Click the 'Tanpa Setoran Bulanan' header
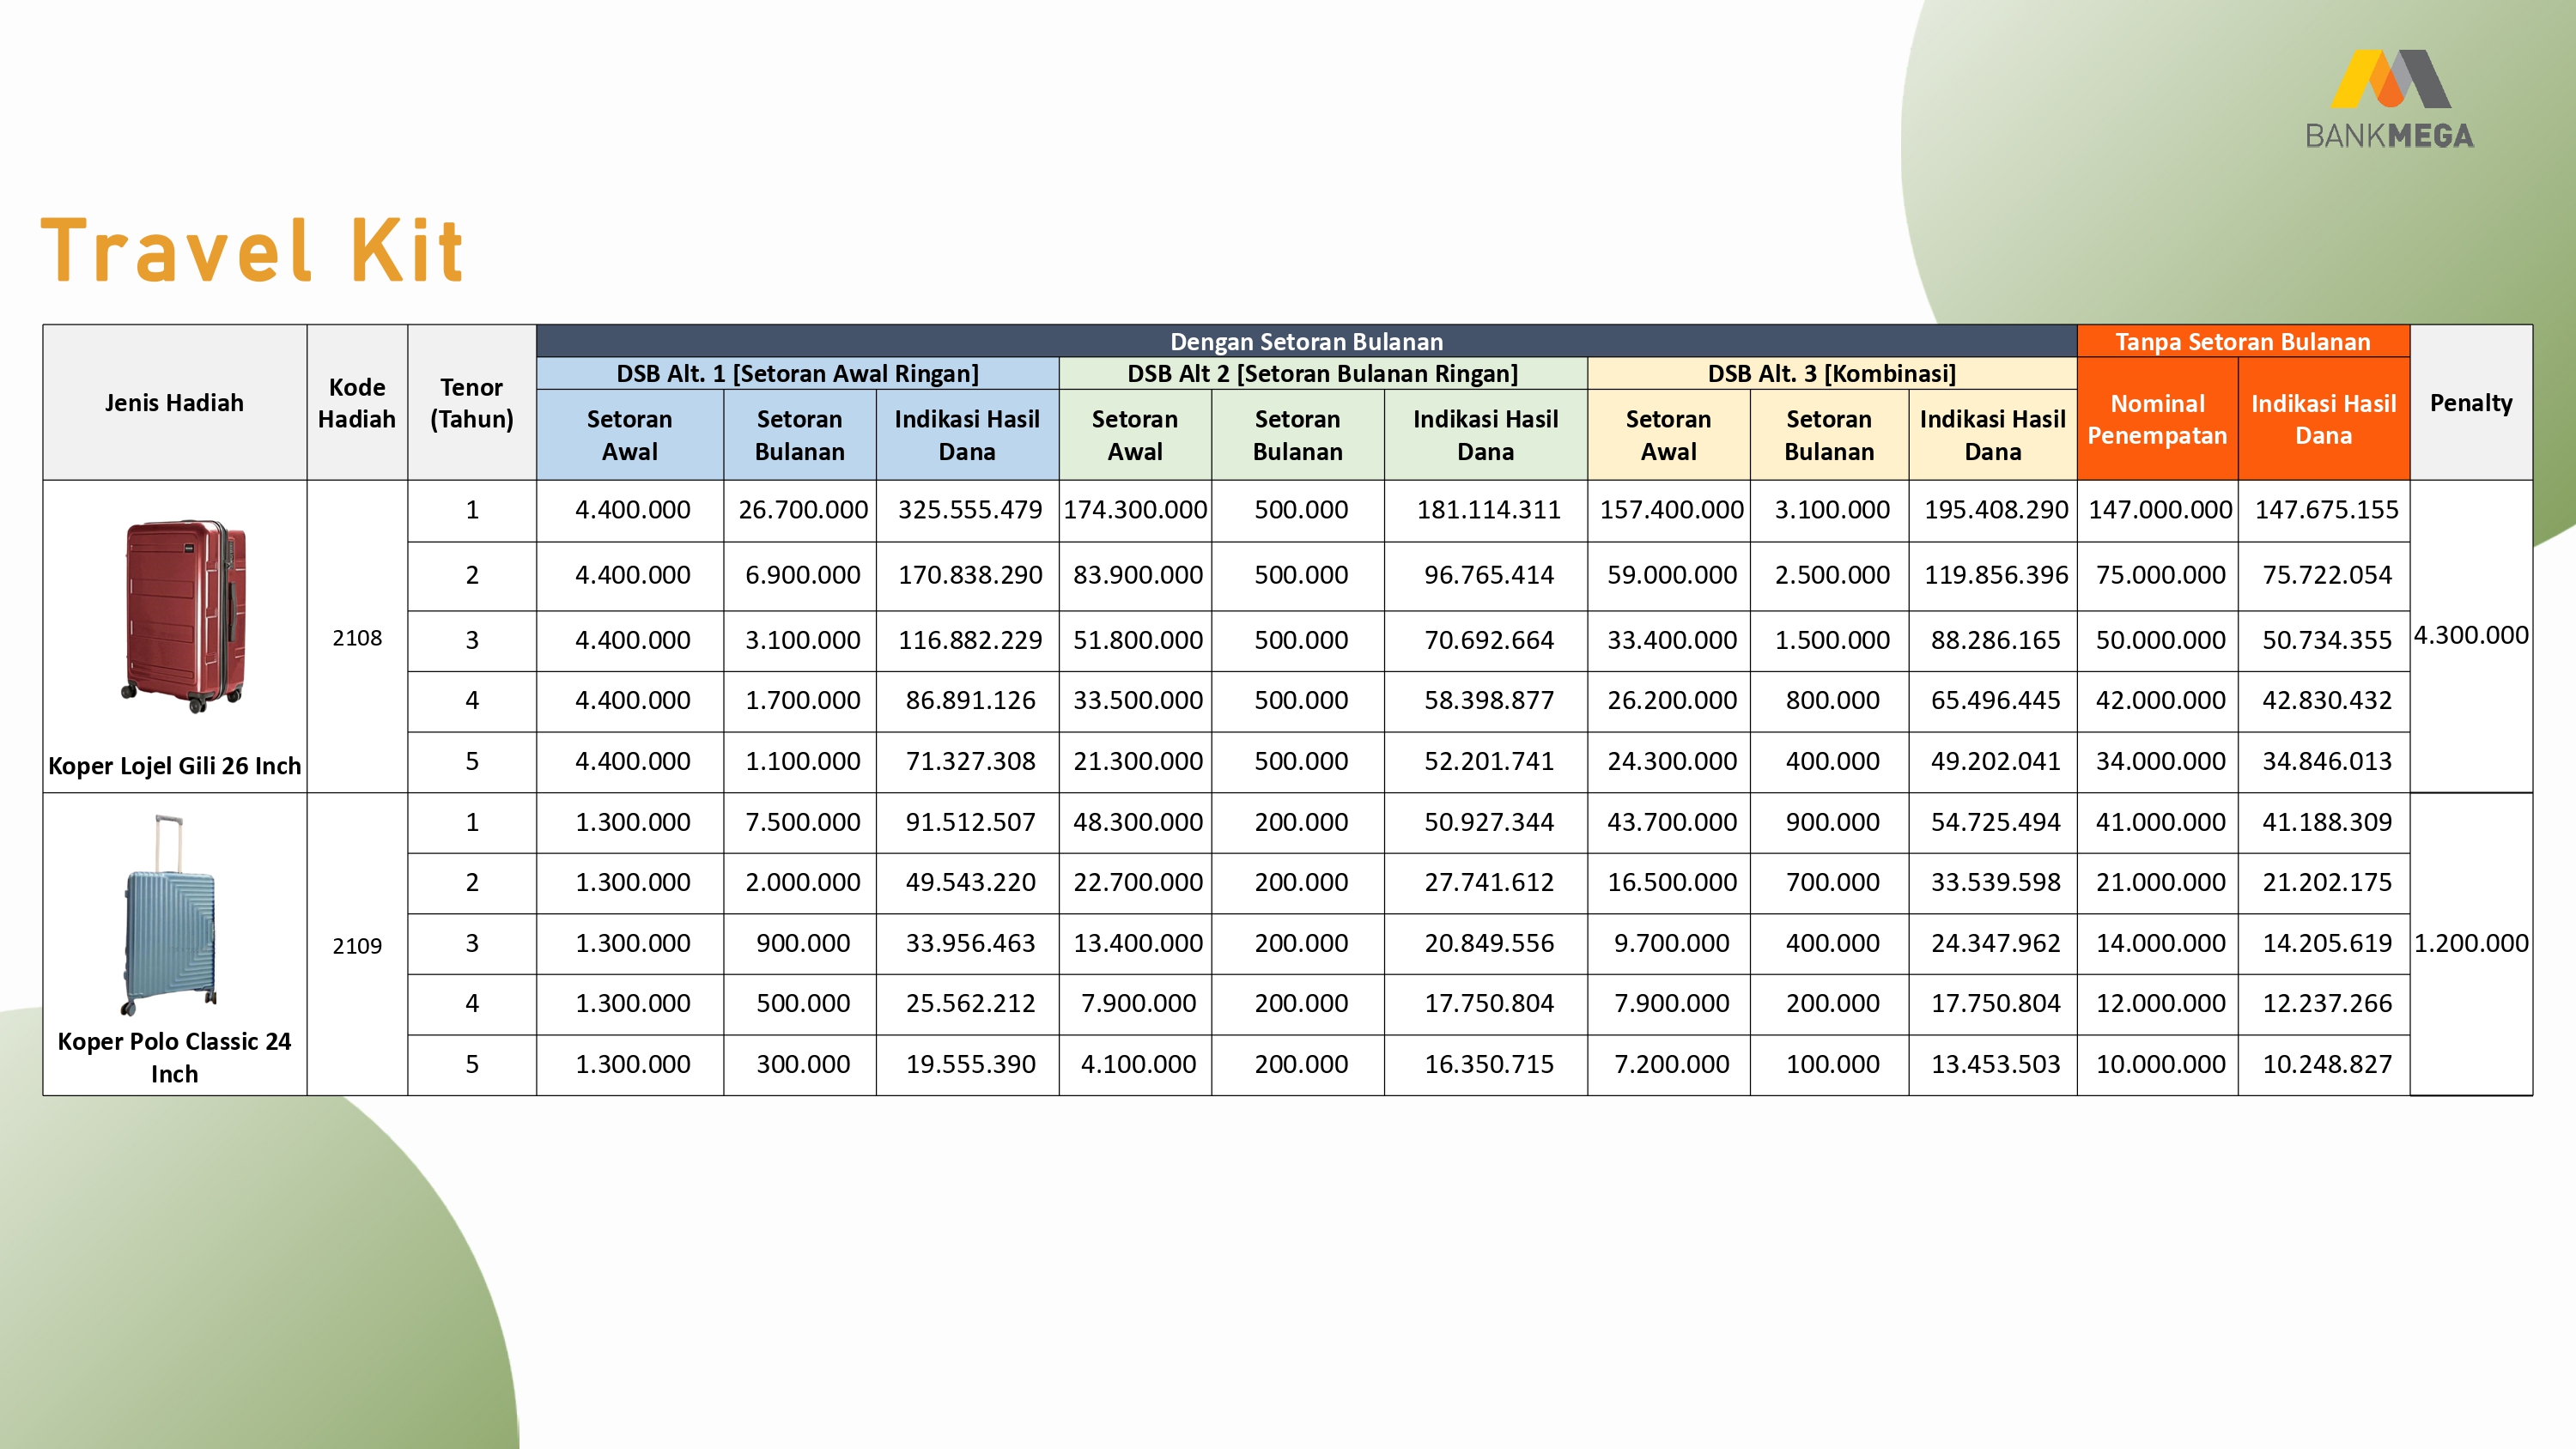This screenshot has height=1449, width=2576. [x=2242, y=341]
